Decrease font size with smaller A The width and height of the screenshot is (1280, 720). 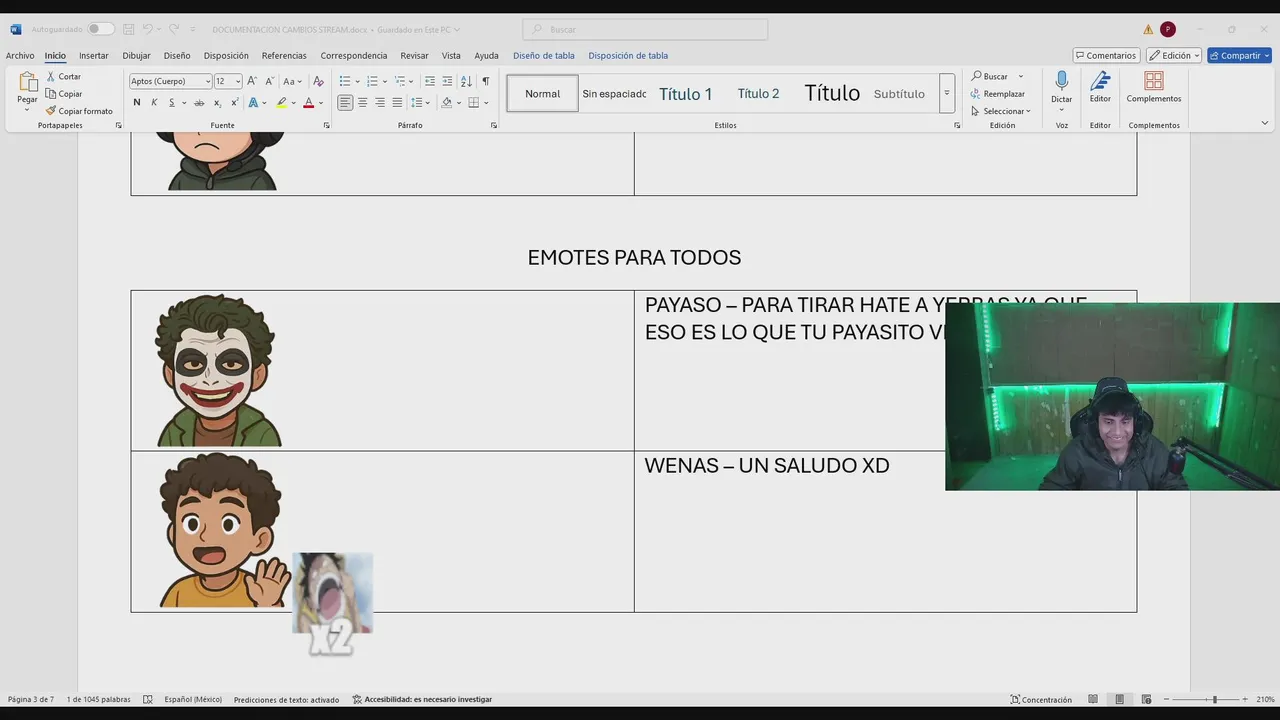pos(269,81)
